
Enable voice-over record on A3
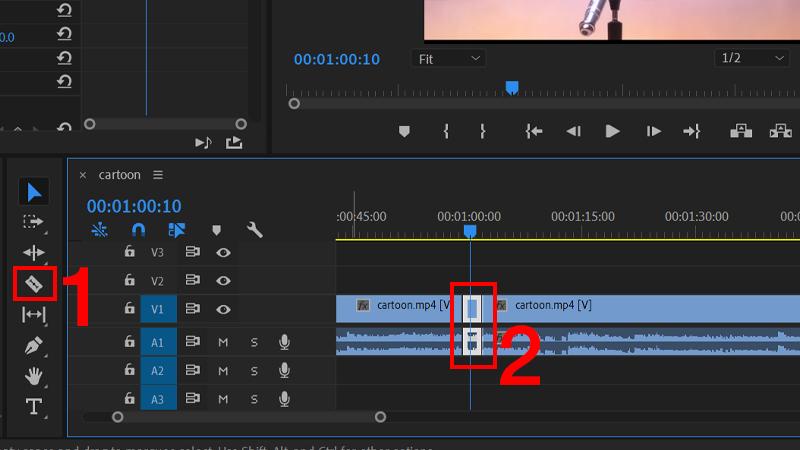[x=285, y=399]
